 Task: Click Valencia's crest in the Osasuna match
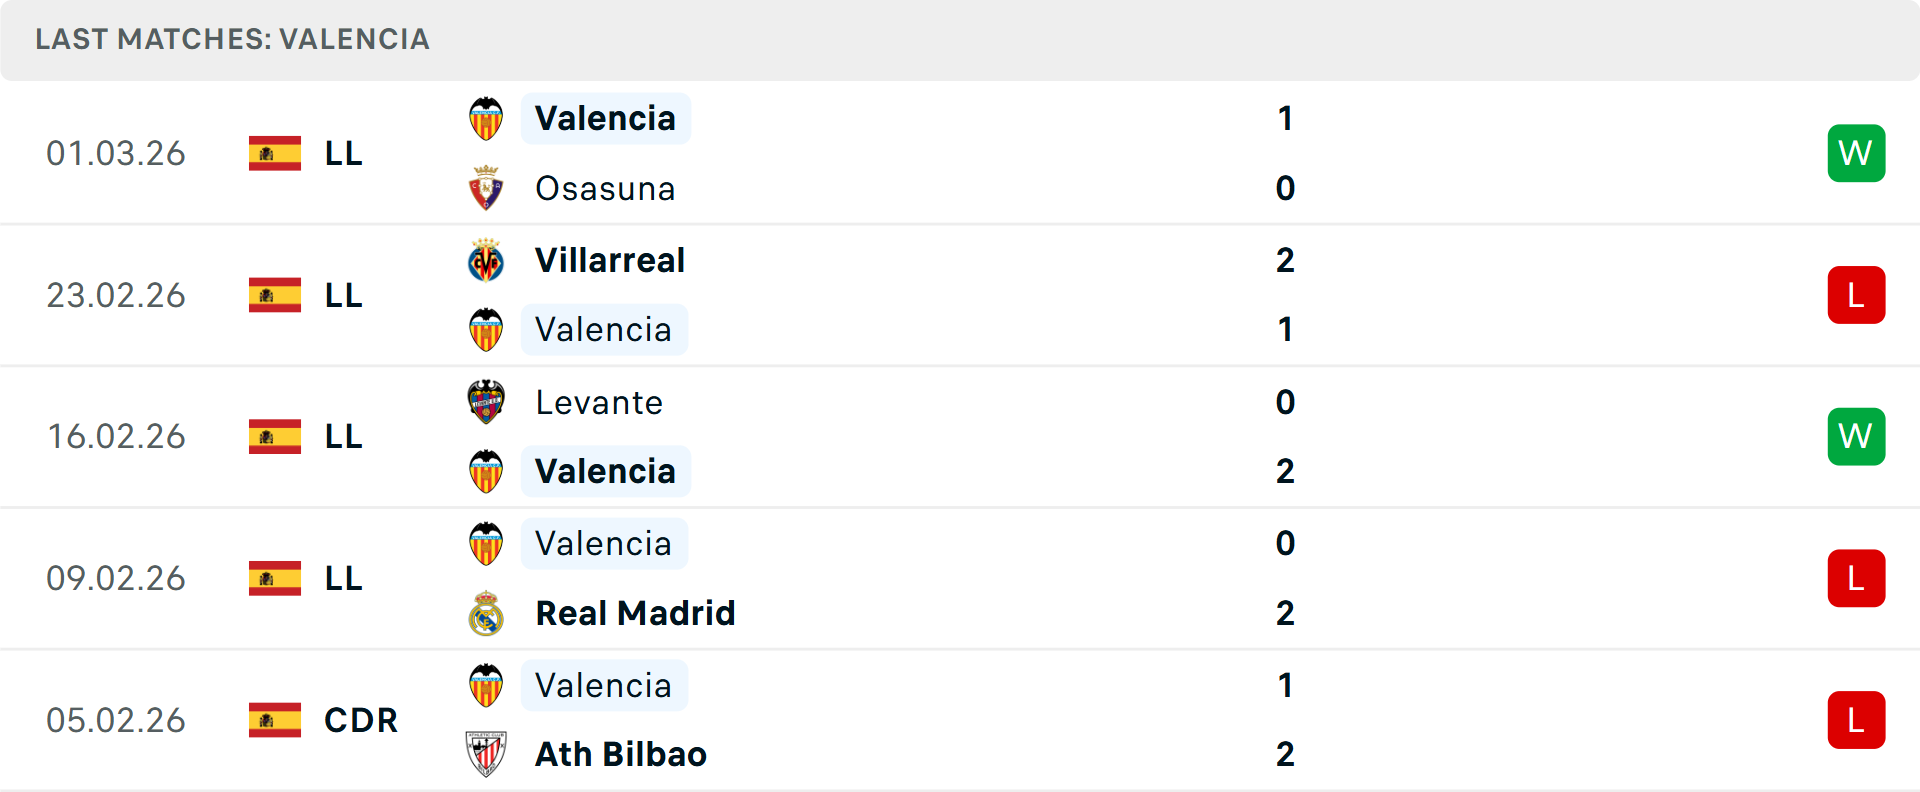click(x=486, y=118)
